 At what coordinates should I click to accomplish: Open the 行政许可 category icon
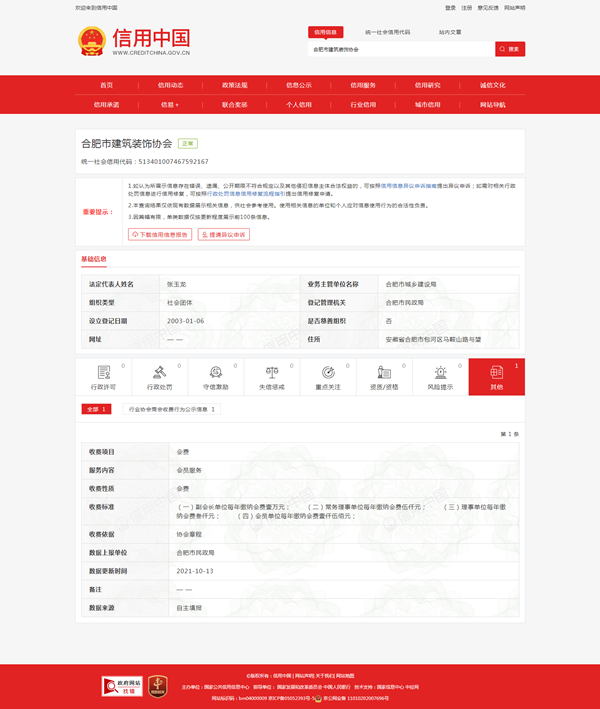click(104, 371)
